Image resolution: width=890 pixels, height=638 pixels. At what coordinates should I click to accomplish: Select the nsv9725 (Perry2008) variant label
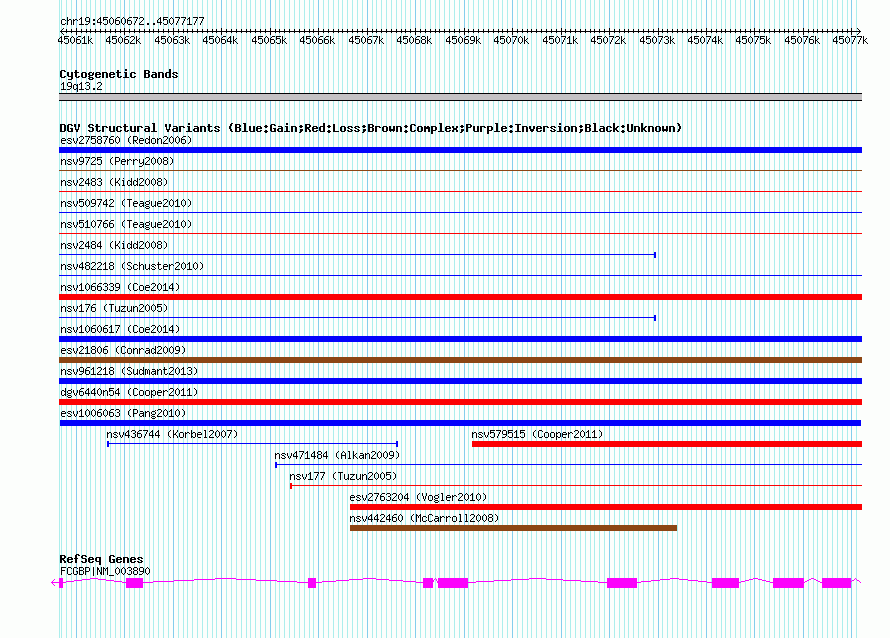[x=117, y=161]
